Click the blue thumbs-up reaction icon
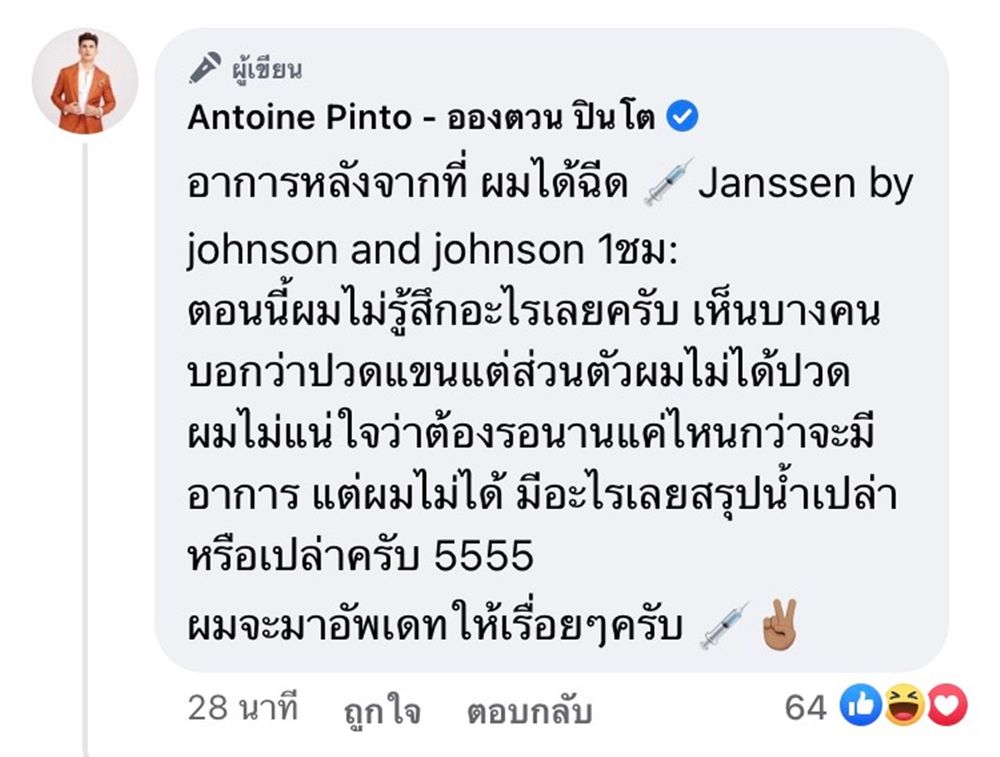This screenshot has height=757, width=1000. (x=861, y=705)
